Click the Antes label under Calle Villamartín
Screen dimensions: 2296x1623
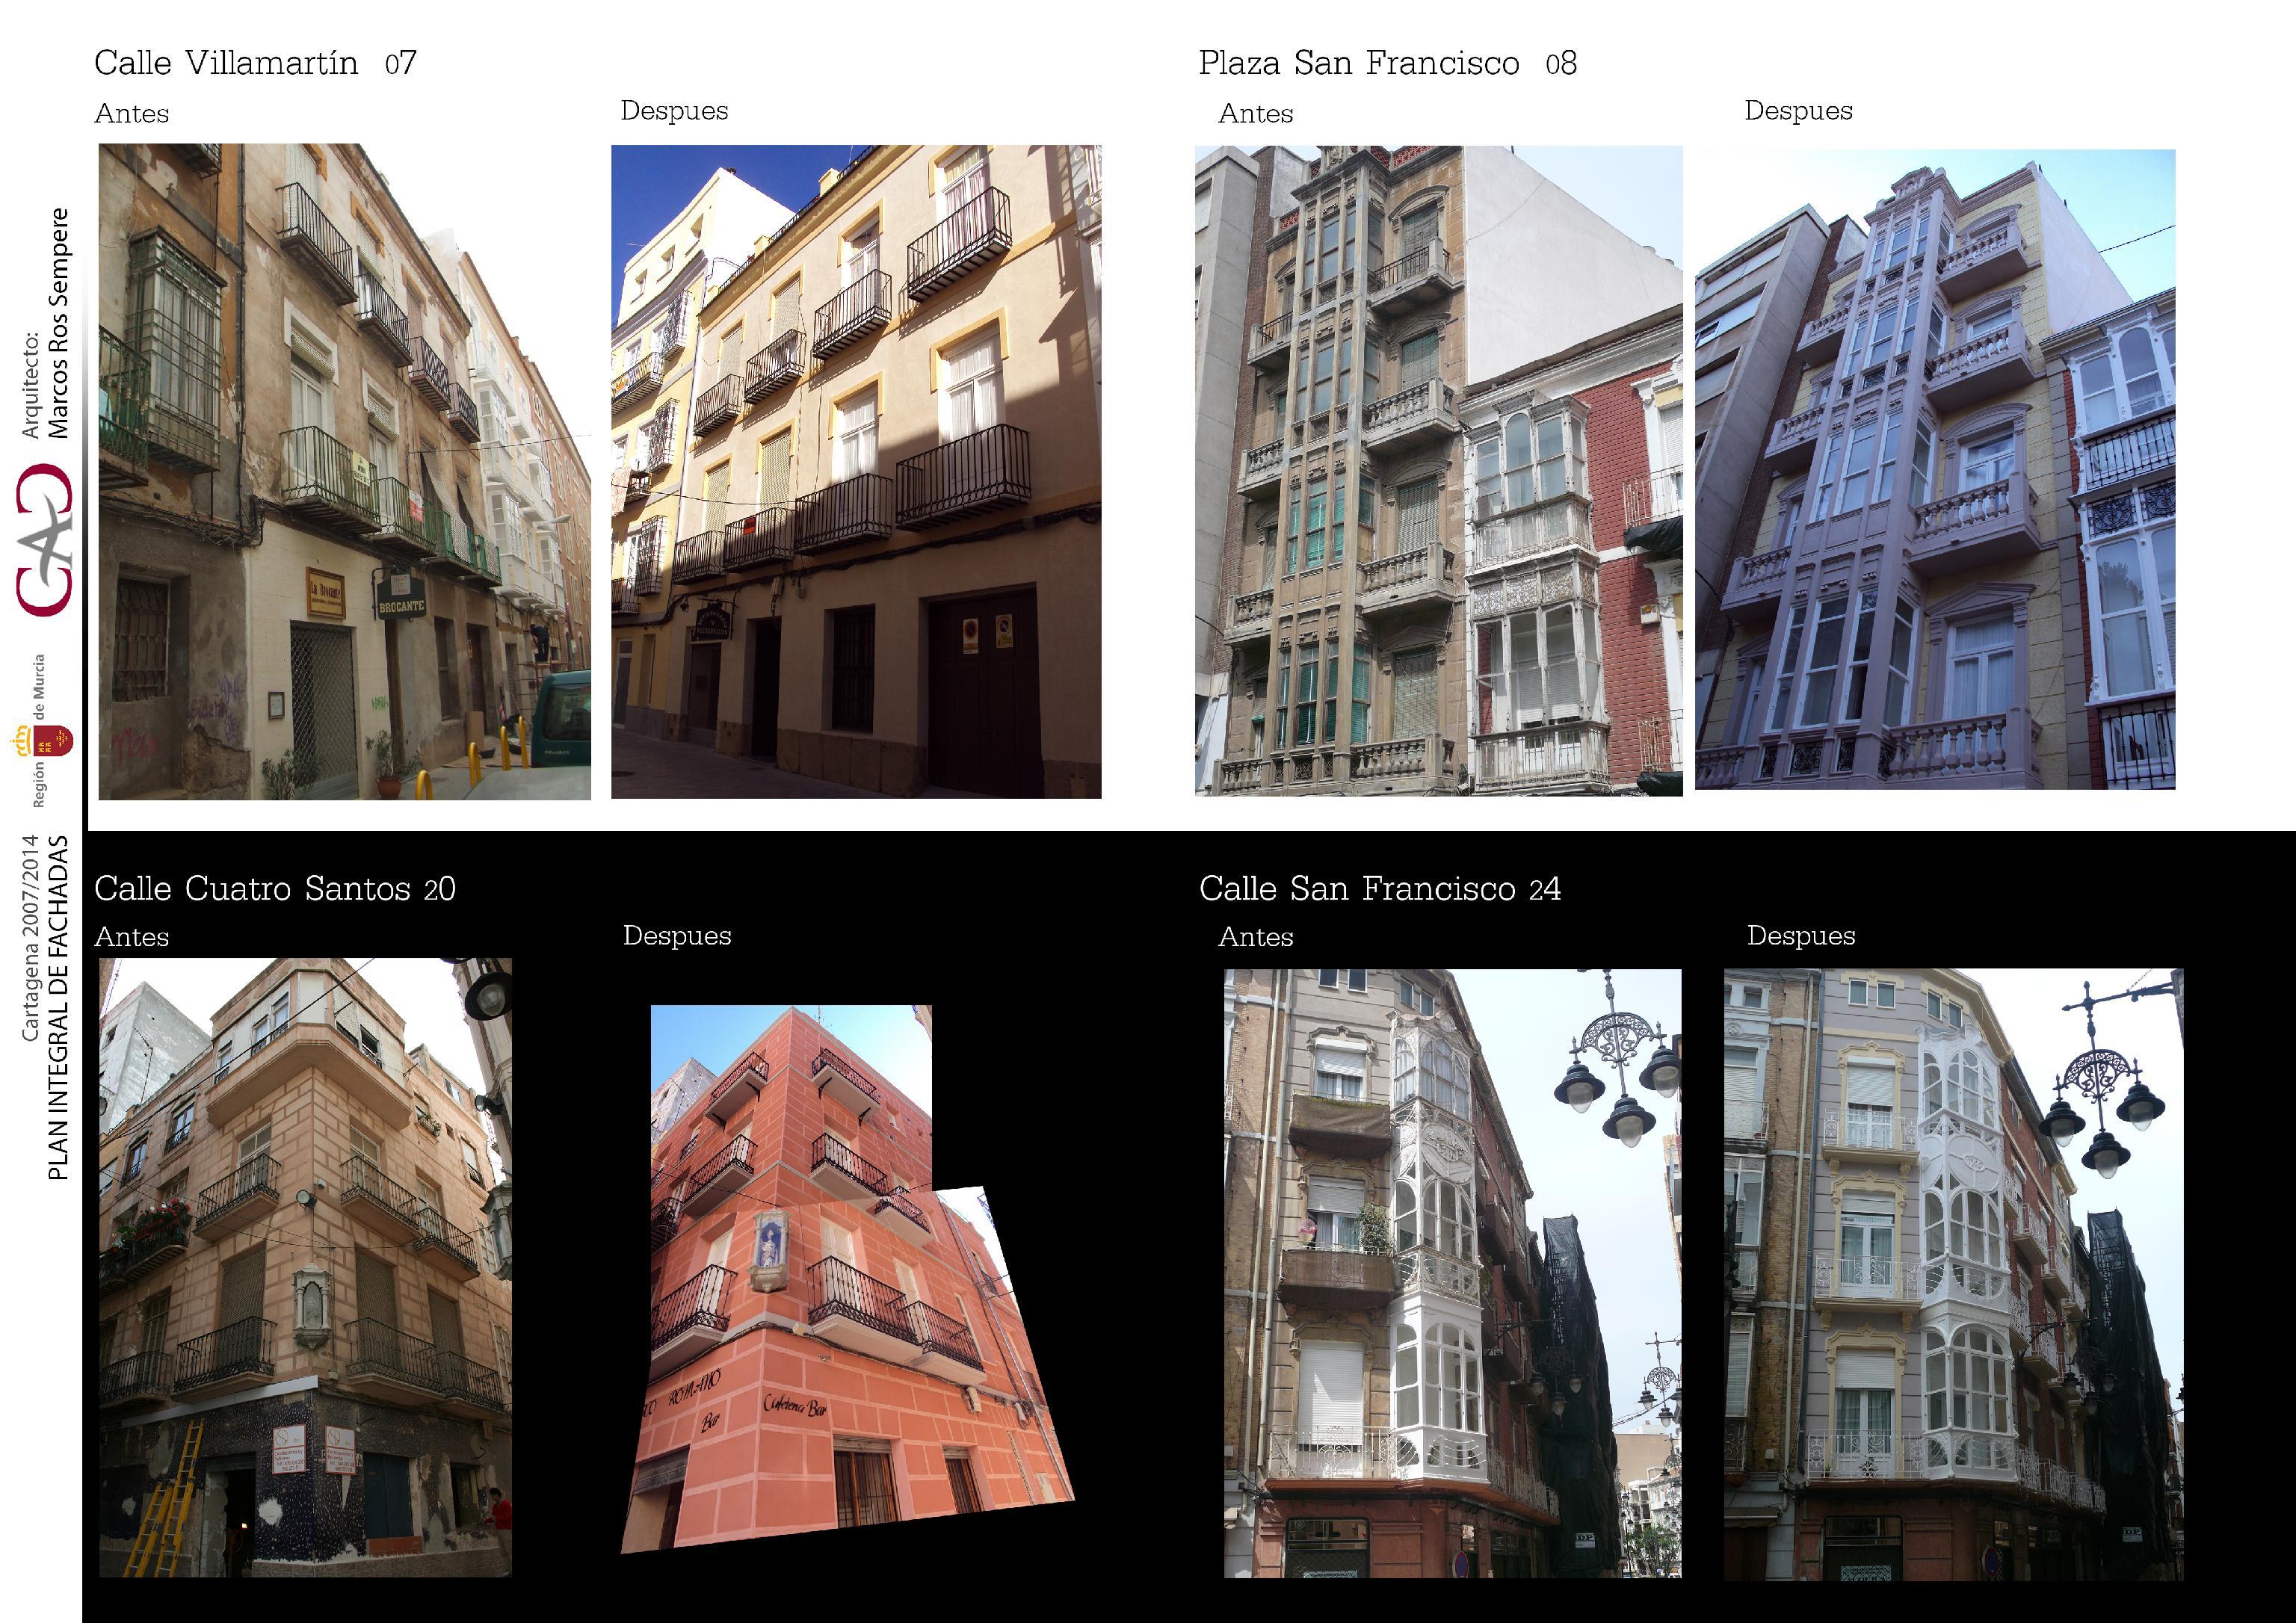pos(131,114)
